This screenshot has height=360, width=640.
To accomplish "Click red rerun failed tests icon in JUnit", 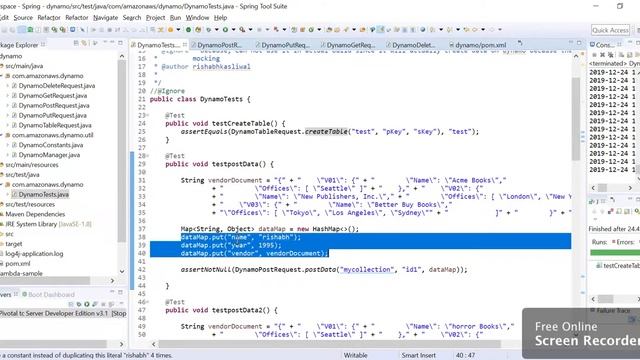I will pyautogui.click(x=611, y=211).
